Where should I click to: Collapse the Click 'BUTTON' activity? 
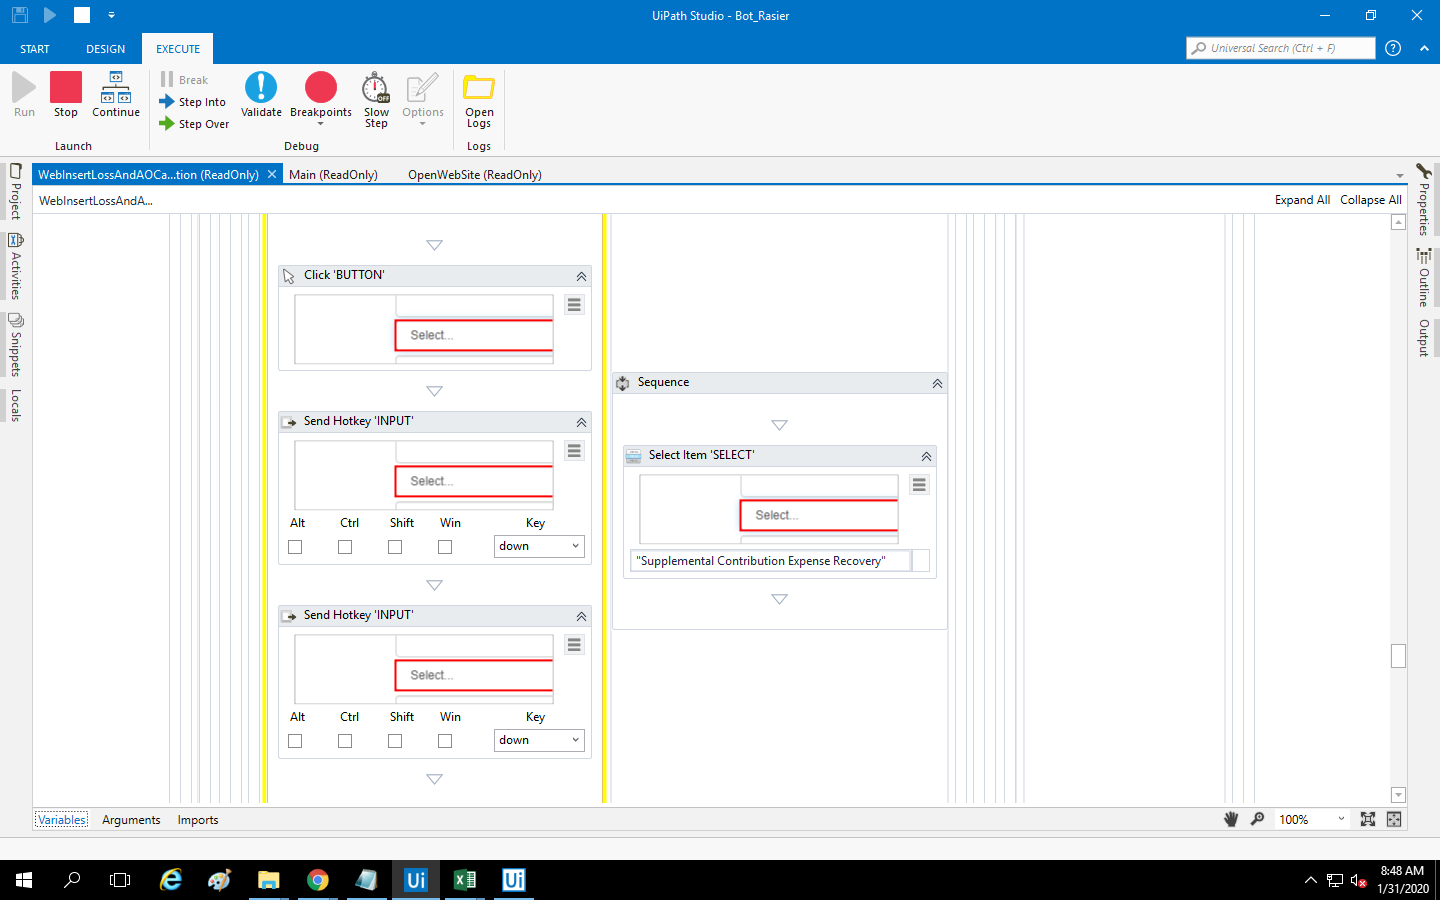[581, 276]
